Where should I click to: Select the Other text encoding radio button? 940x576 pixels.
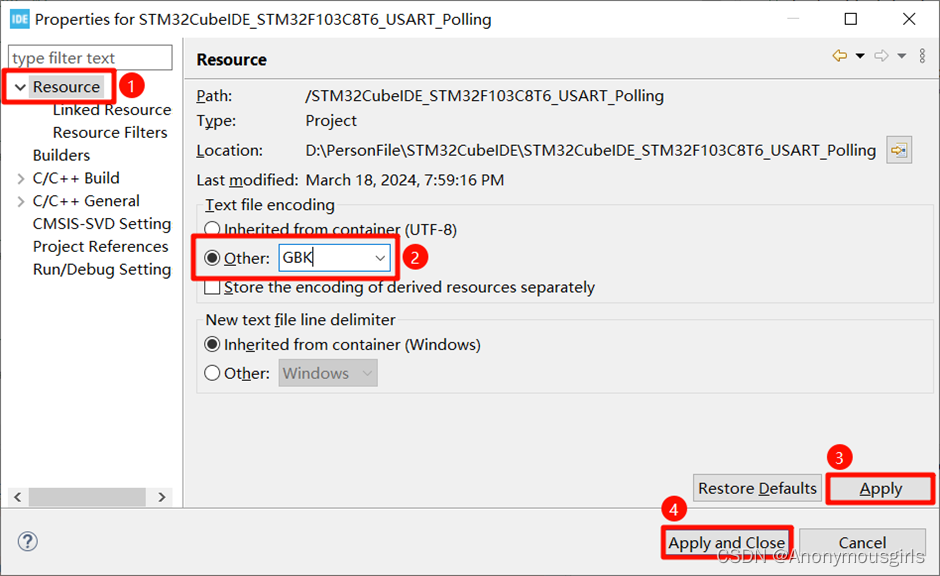point(212,258)
